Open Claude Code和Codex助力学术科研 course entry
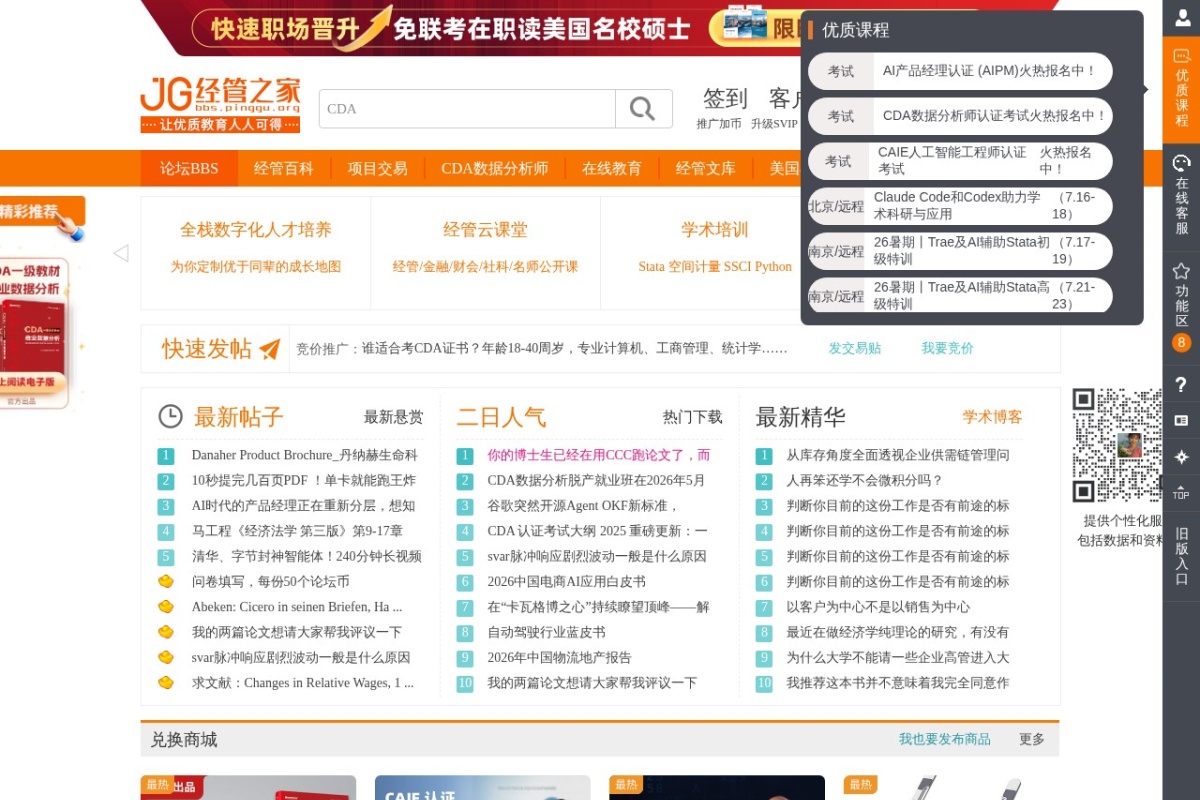This screenshot has height=800, width=1200. tap(960, 206)
